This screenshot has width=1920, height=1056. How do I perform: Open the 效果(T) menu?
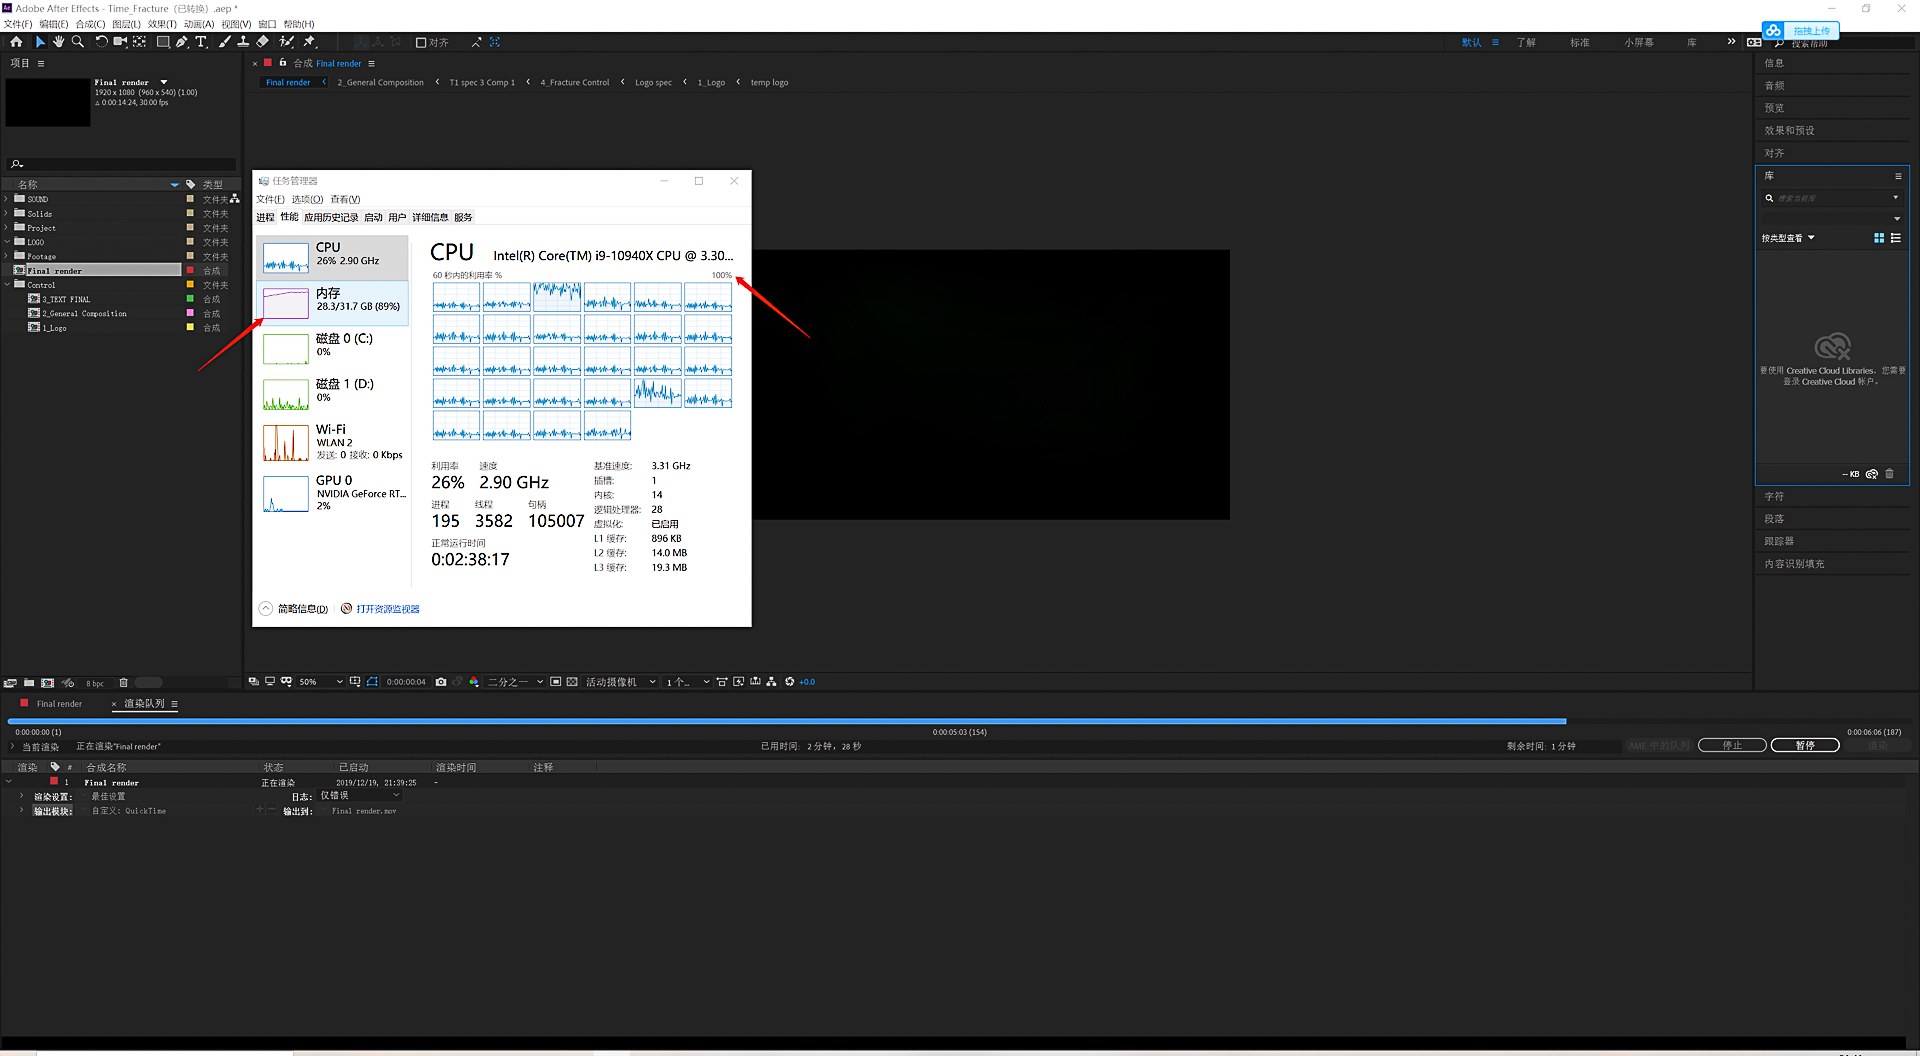pyautogui.click(x=162, y=24)
